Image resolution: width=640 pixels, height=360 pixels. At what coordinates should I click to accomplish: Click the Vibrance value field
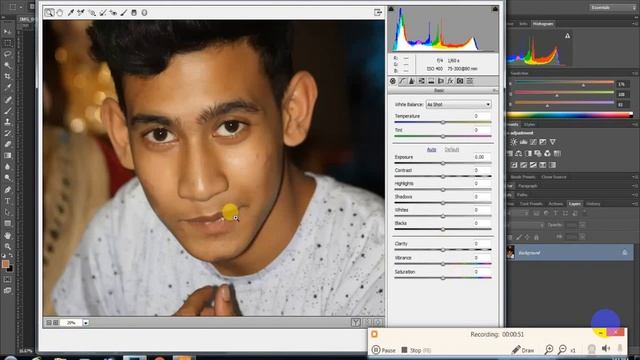pos(481,258)
